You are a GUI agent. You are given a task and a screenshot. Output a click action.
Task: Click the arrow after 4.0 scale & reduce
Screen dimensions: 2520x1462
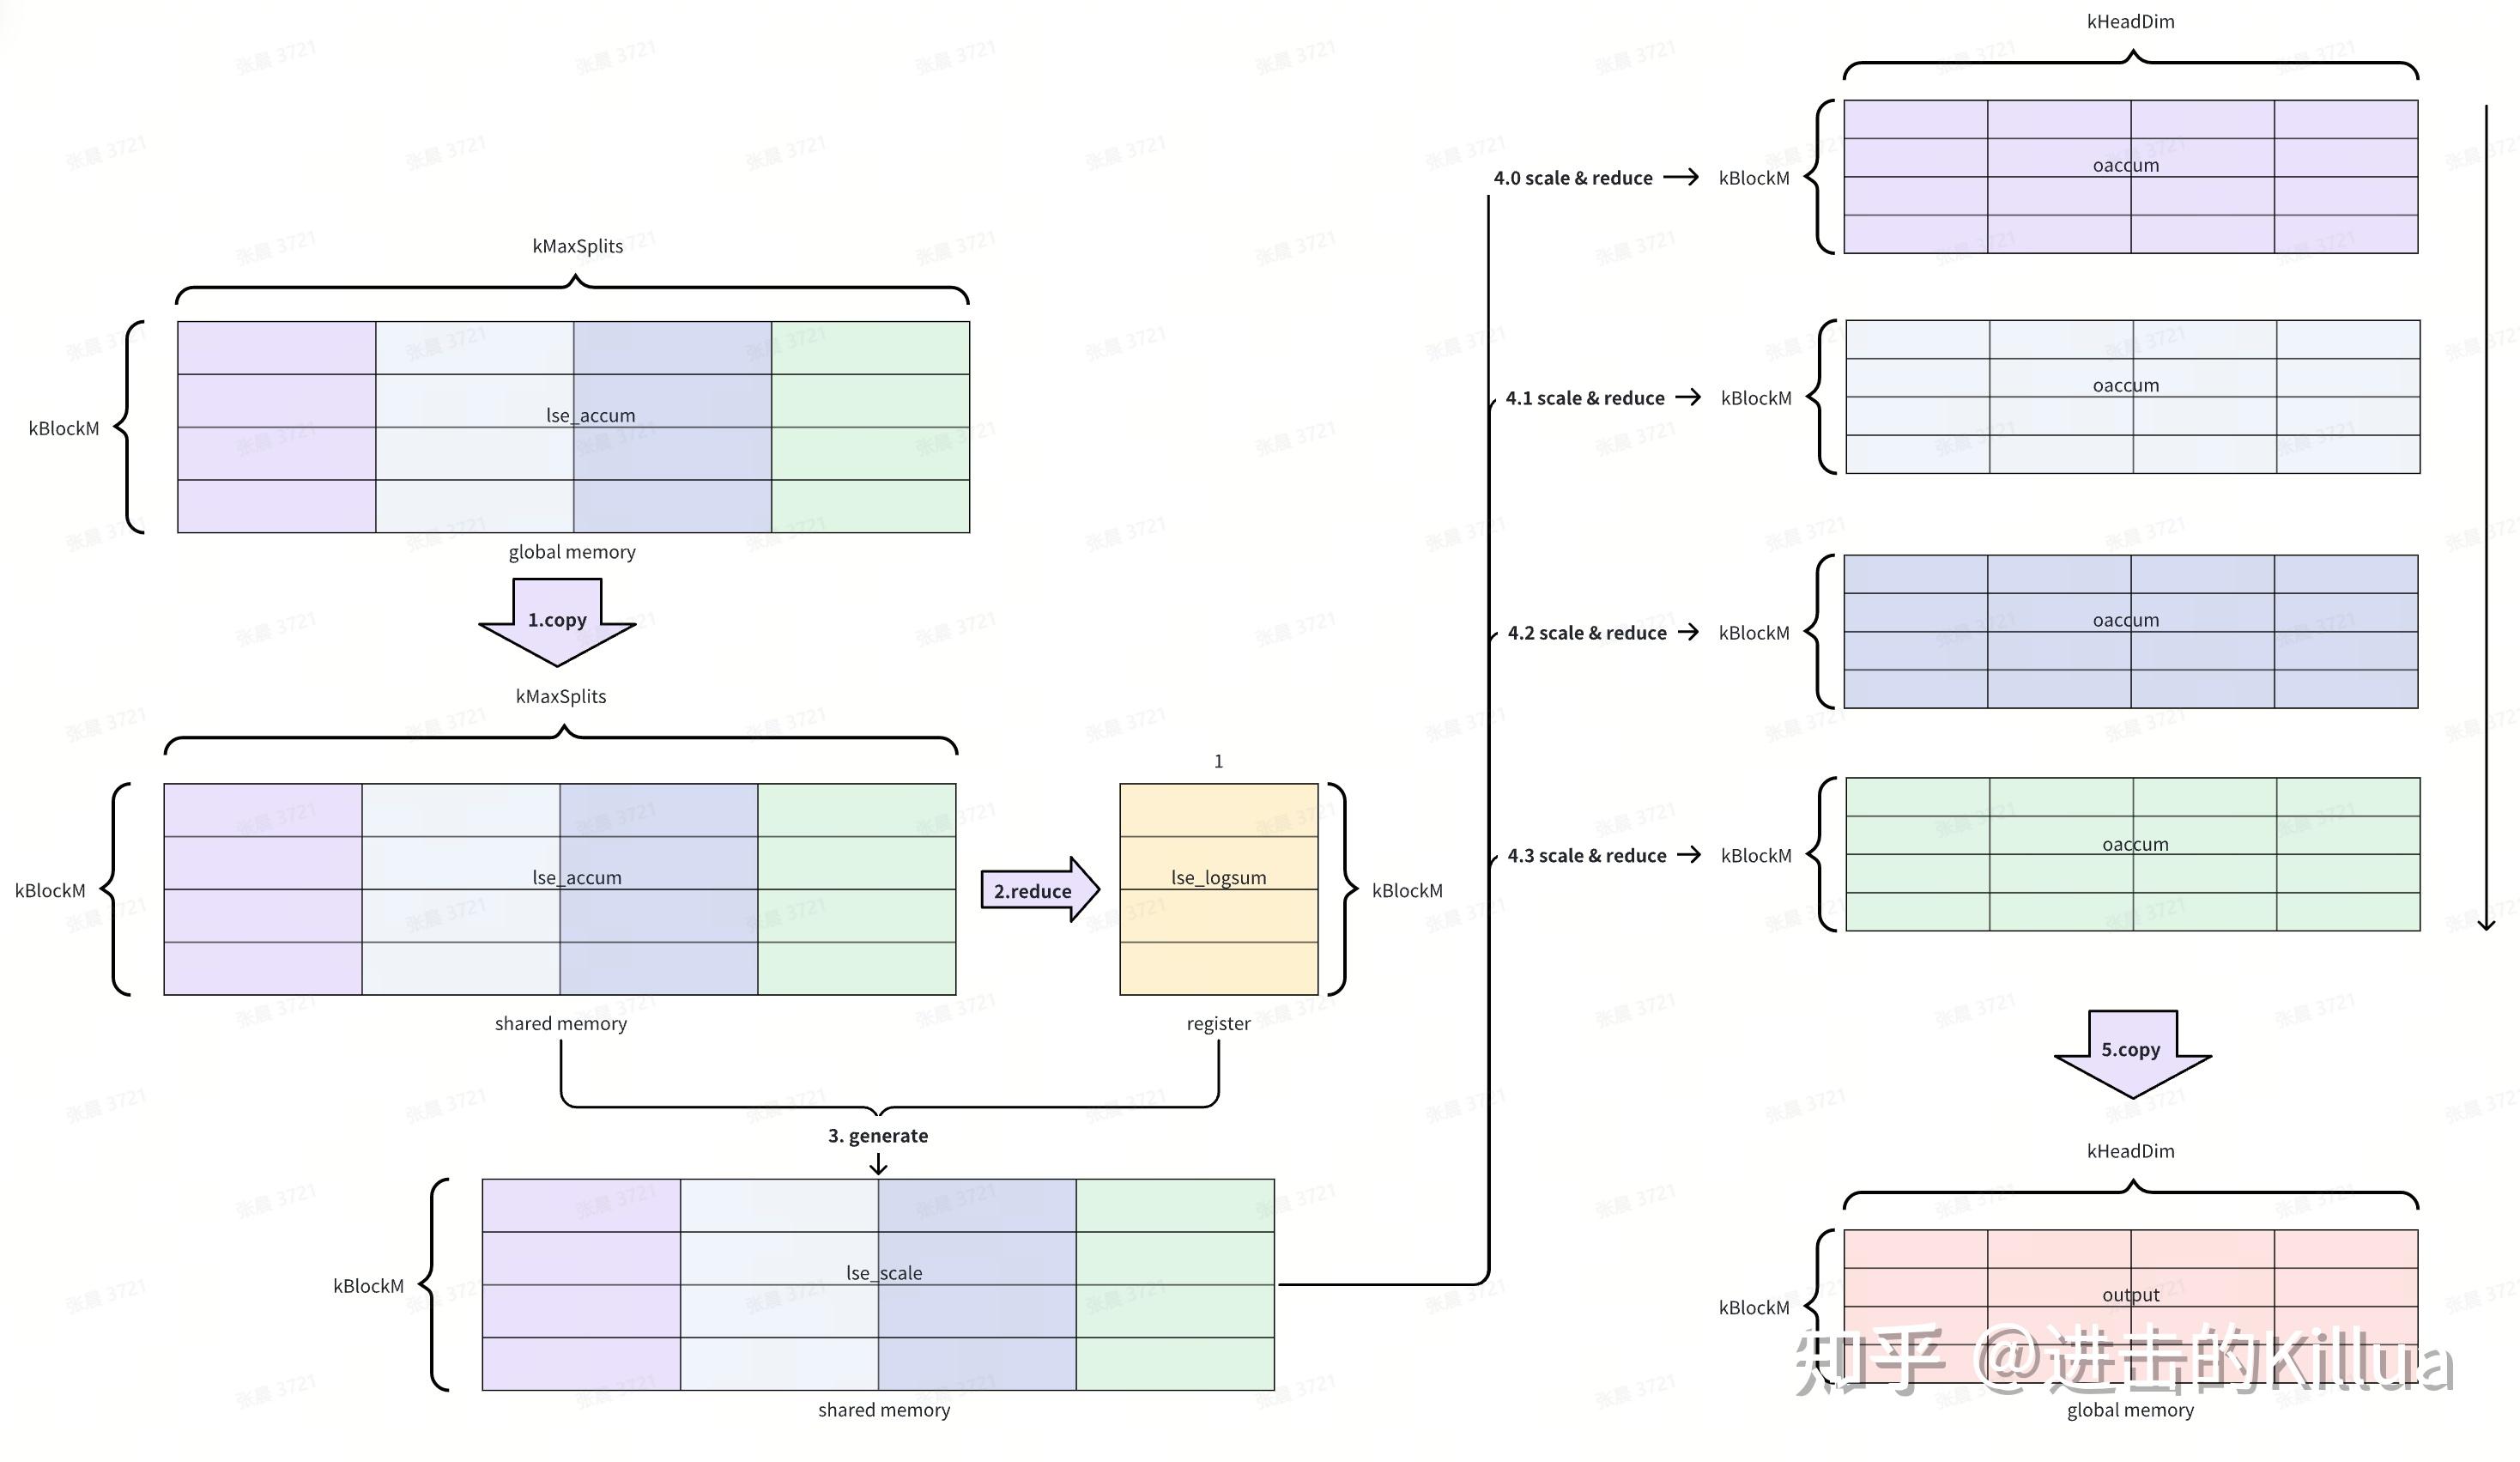1680,177
